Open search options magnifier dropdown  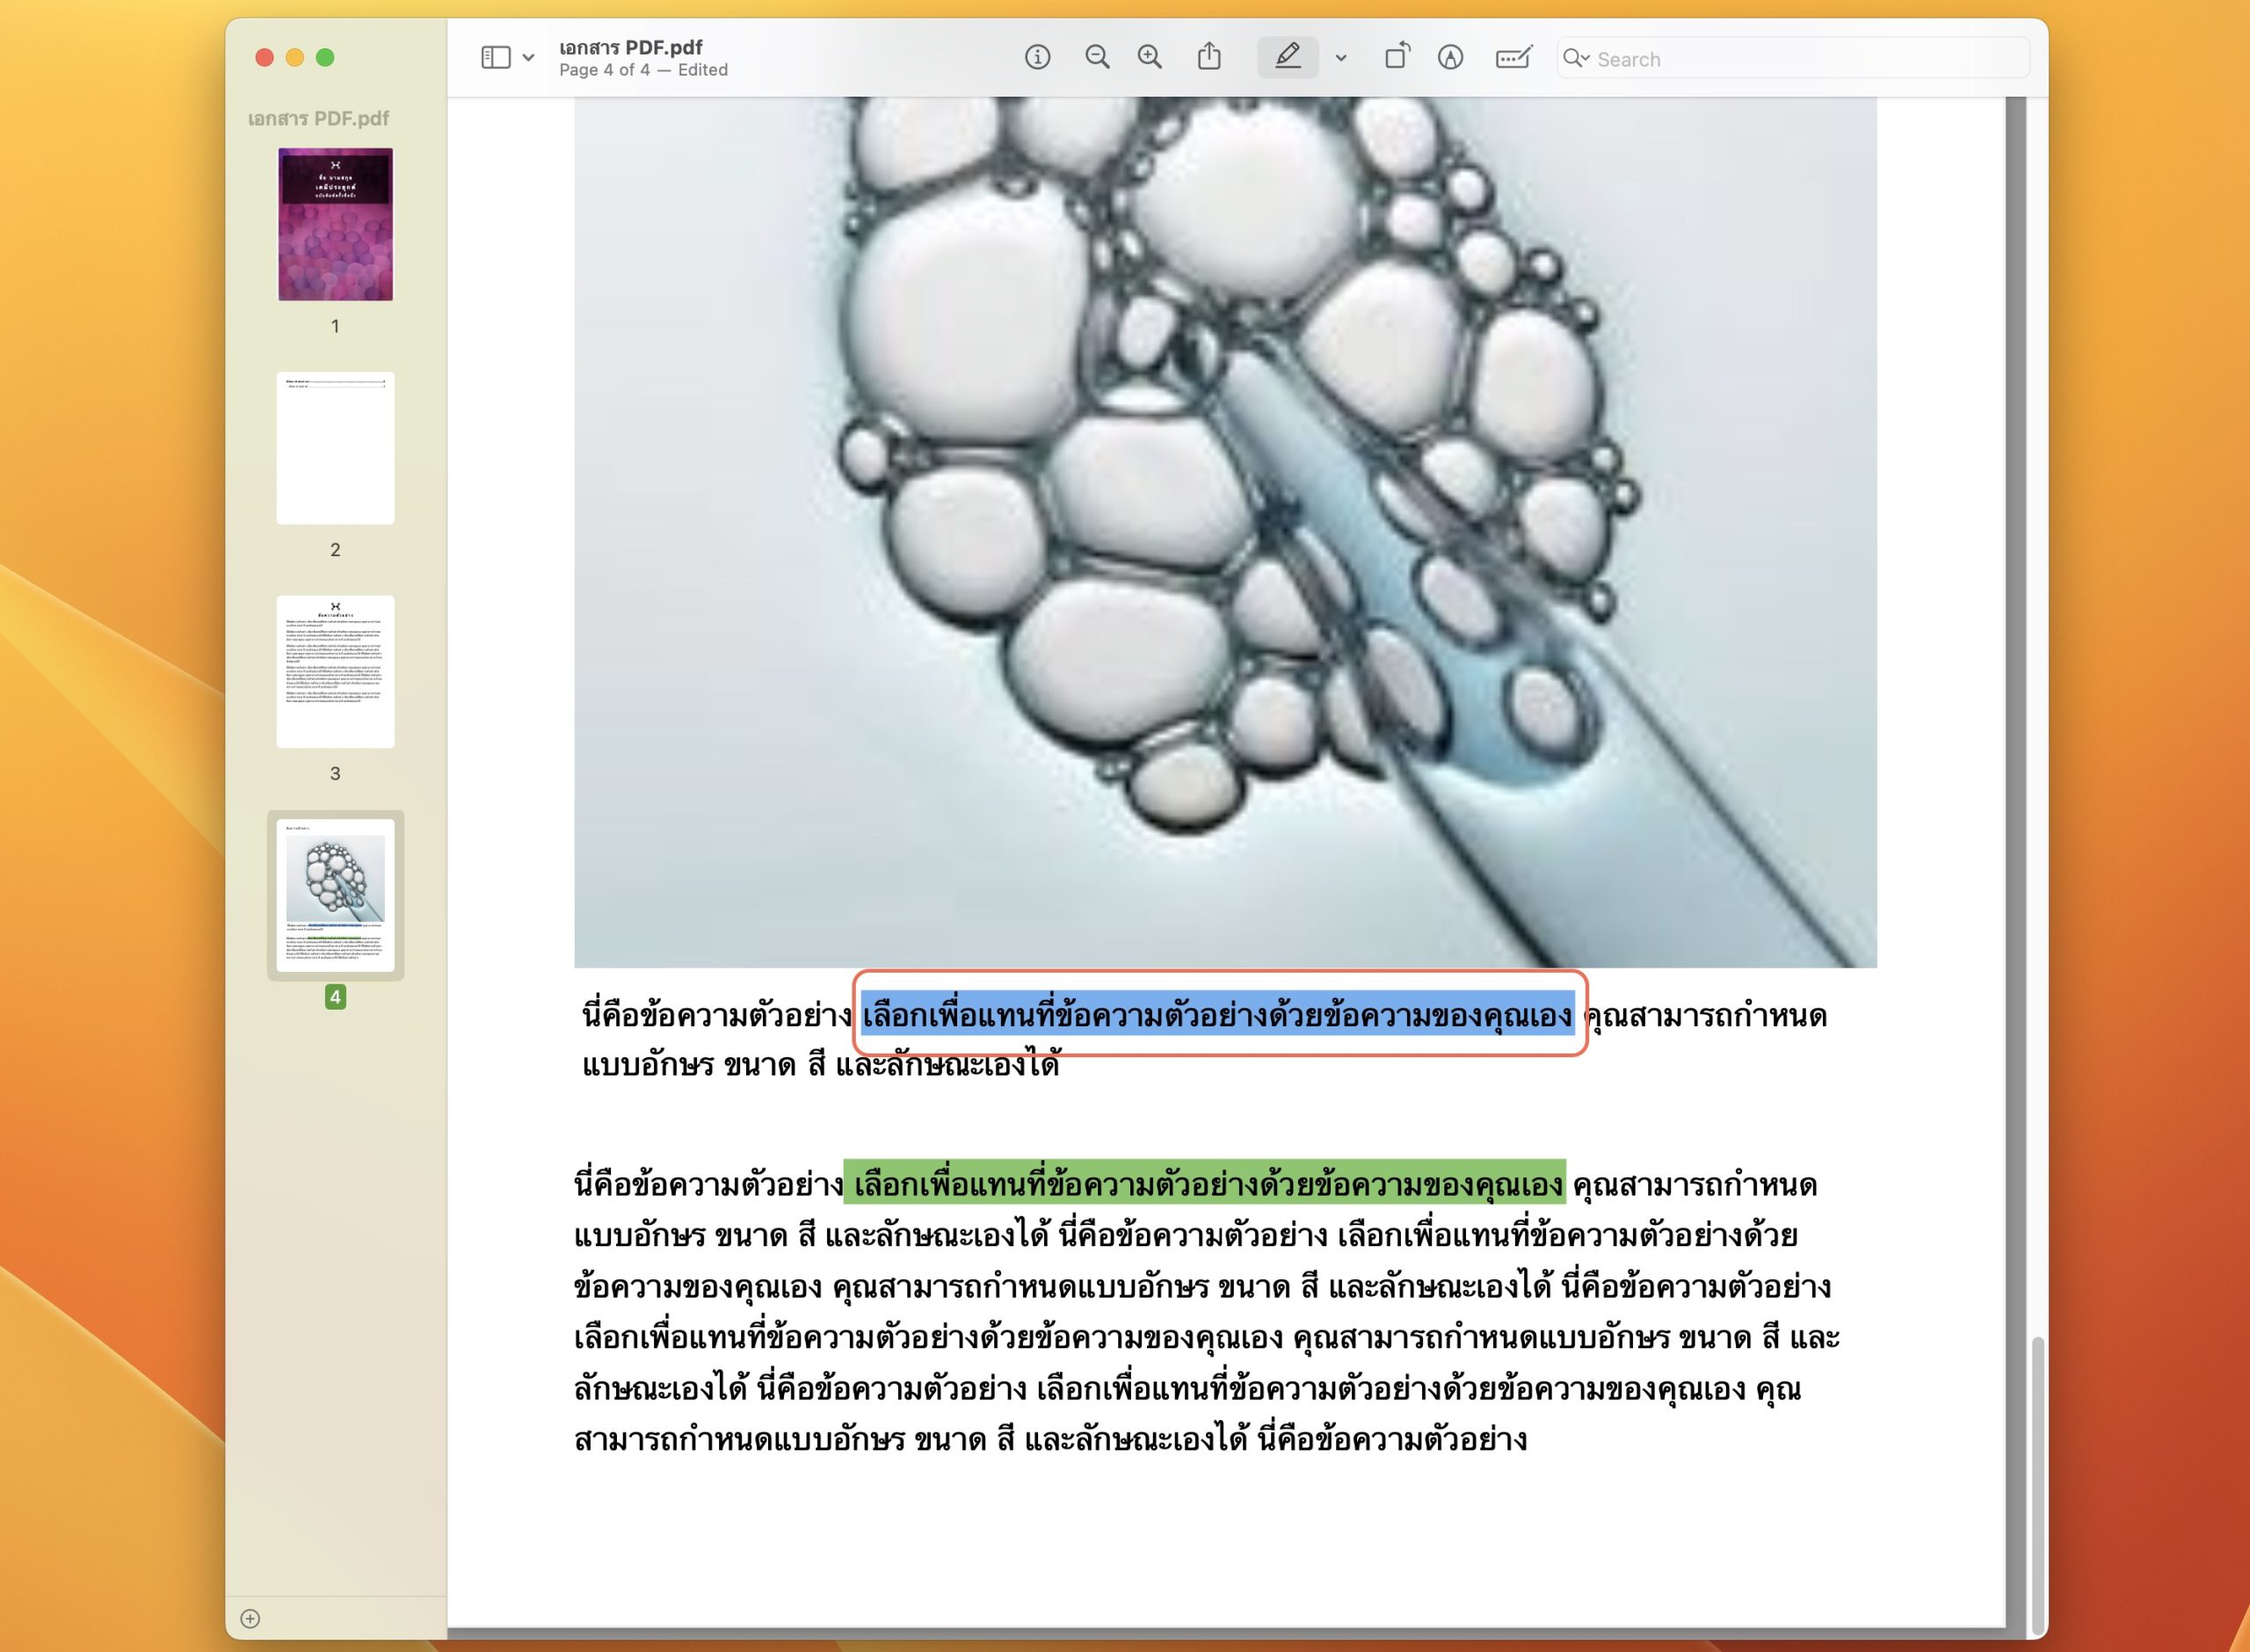tap(1576, 58)
